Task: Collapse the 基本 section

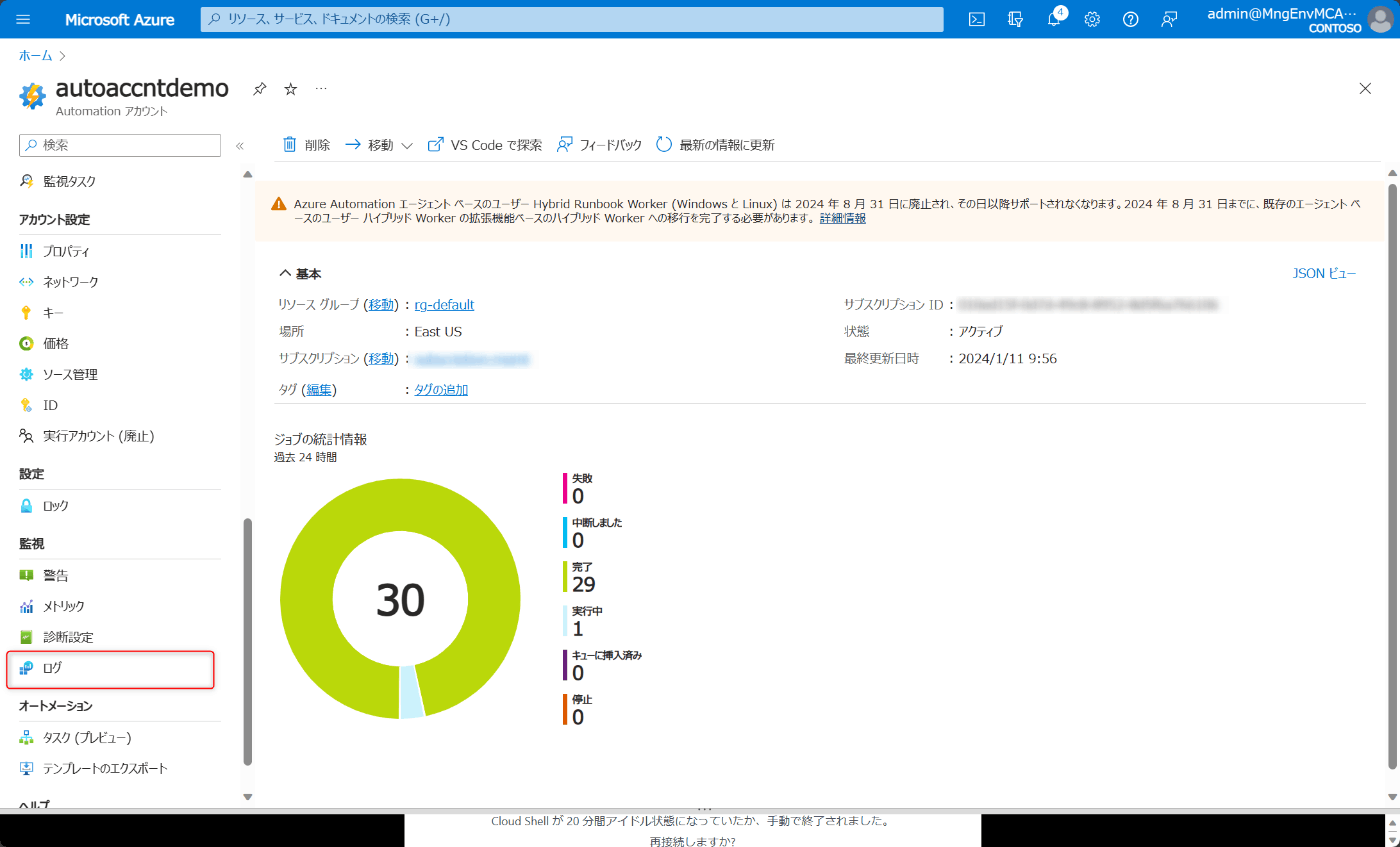Action: point(300,274)
